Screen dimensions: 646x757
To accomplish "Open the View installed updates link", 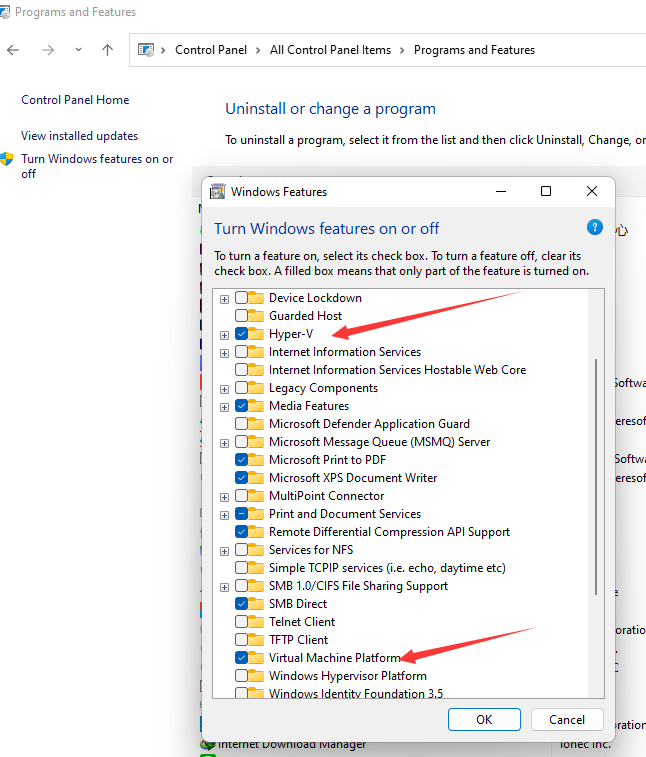I will tap(80, 136).
